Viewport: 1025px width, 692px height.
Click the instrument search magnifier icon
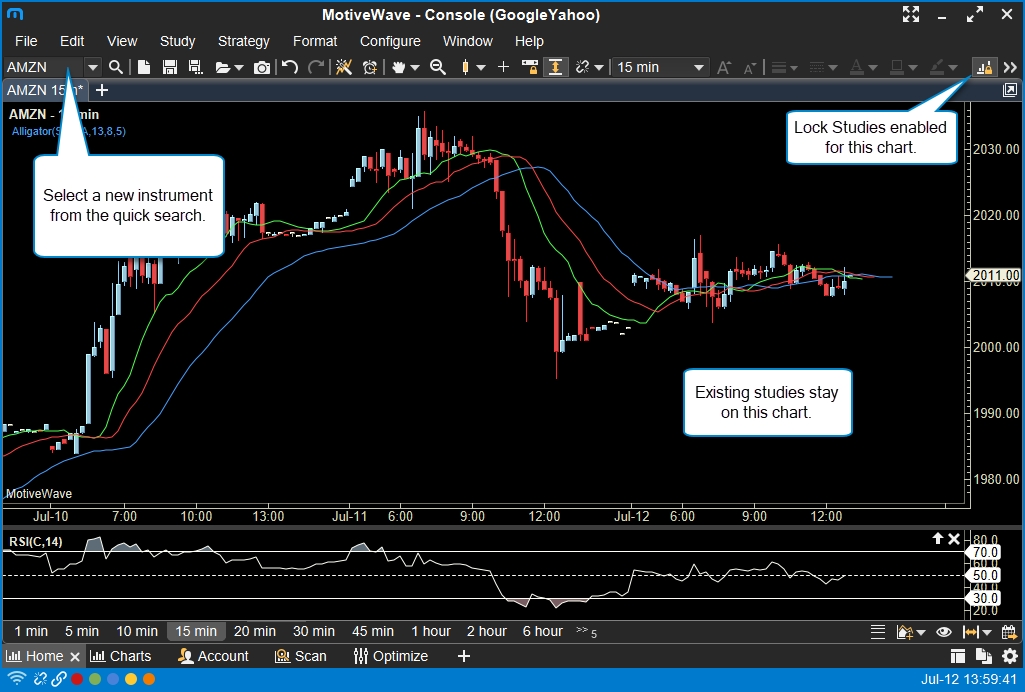pos(116,67)
